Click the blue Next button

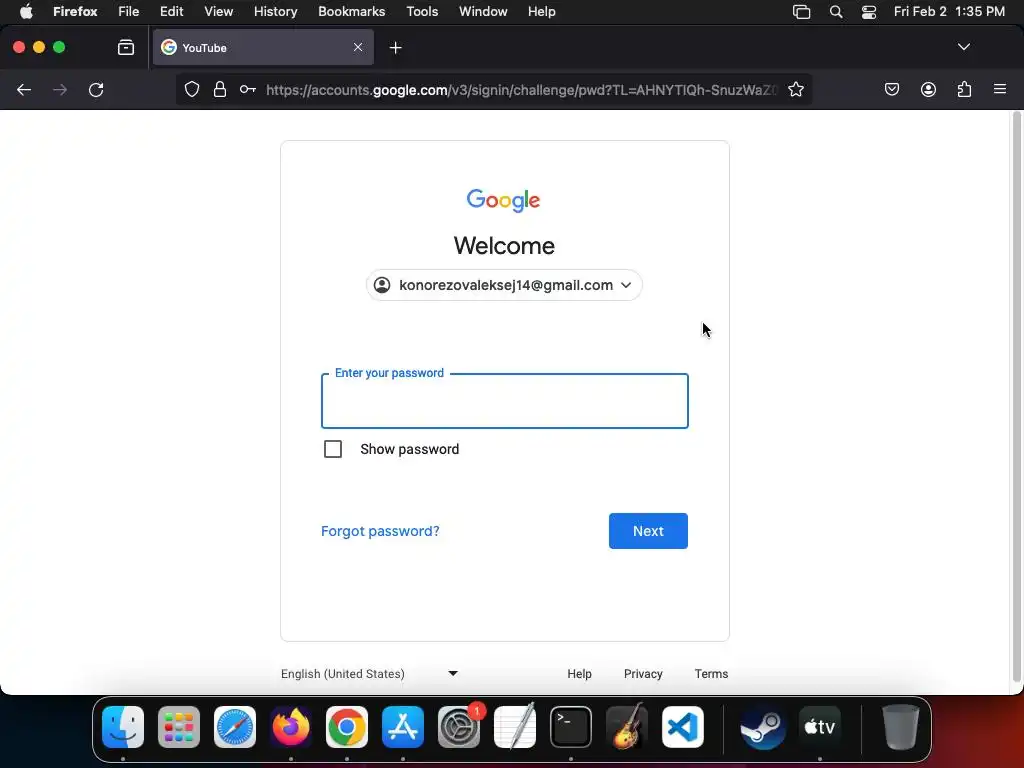(x=648, y=531)
